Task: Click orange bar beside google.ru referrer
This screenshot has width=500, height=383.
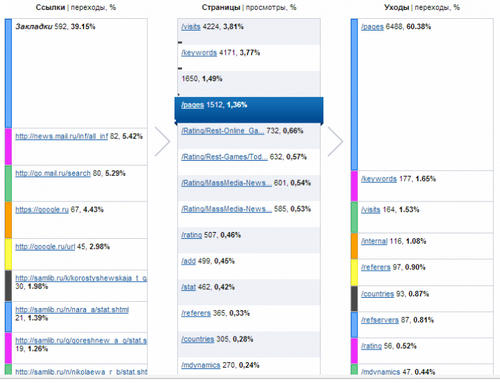Action: (x=8, y=220)
